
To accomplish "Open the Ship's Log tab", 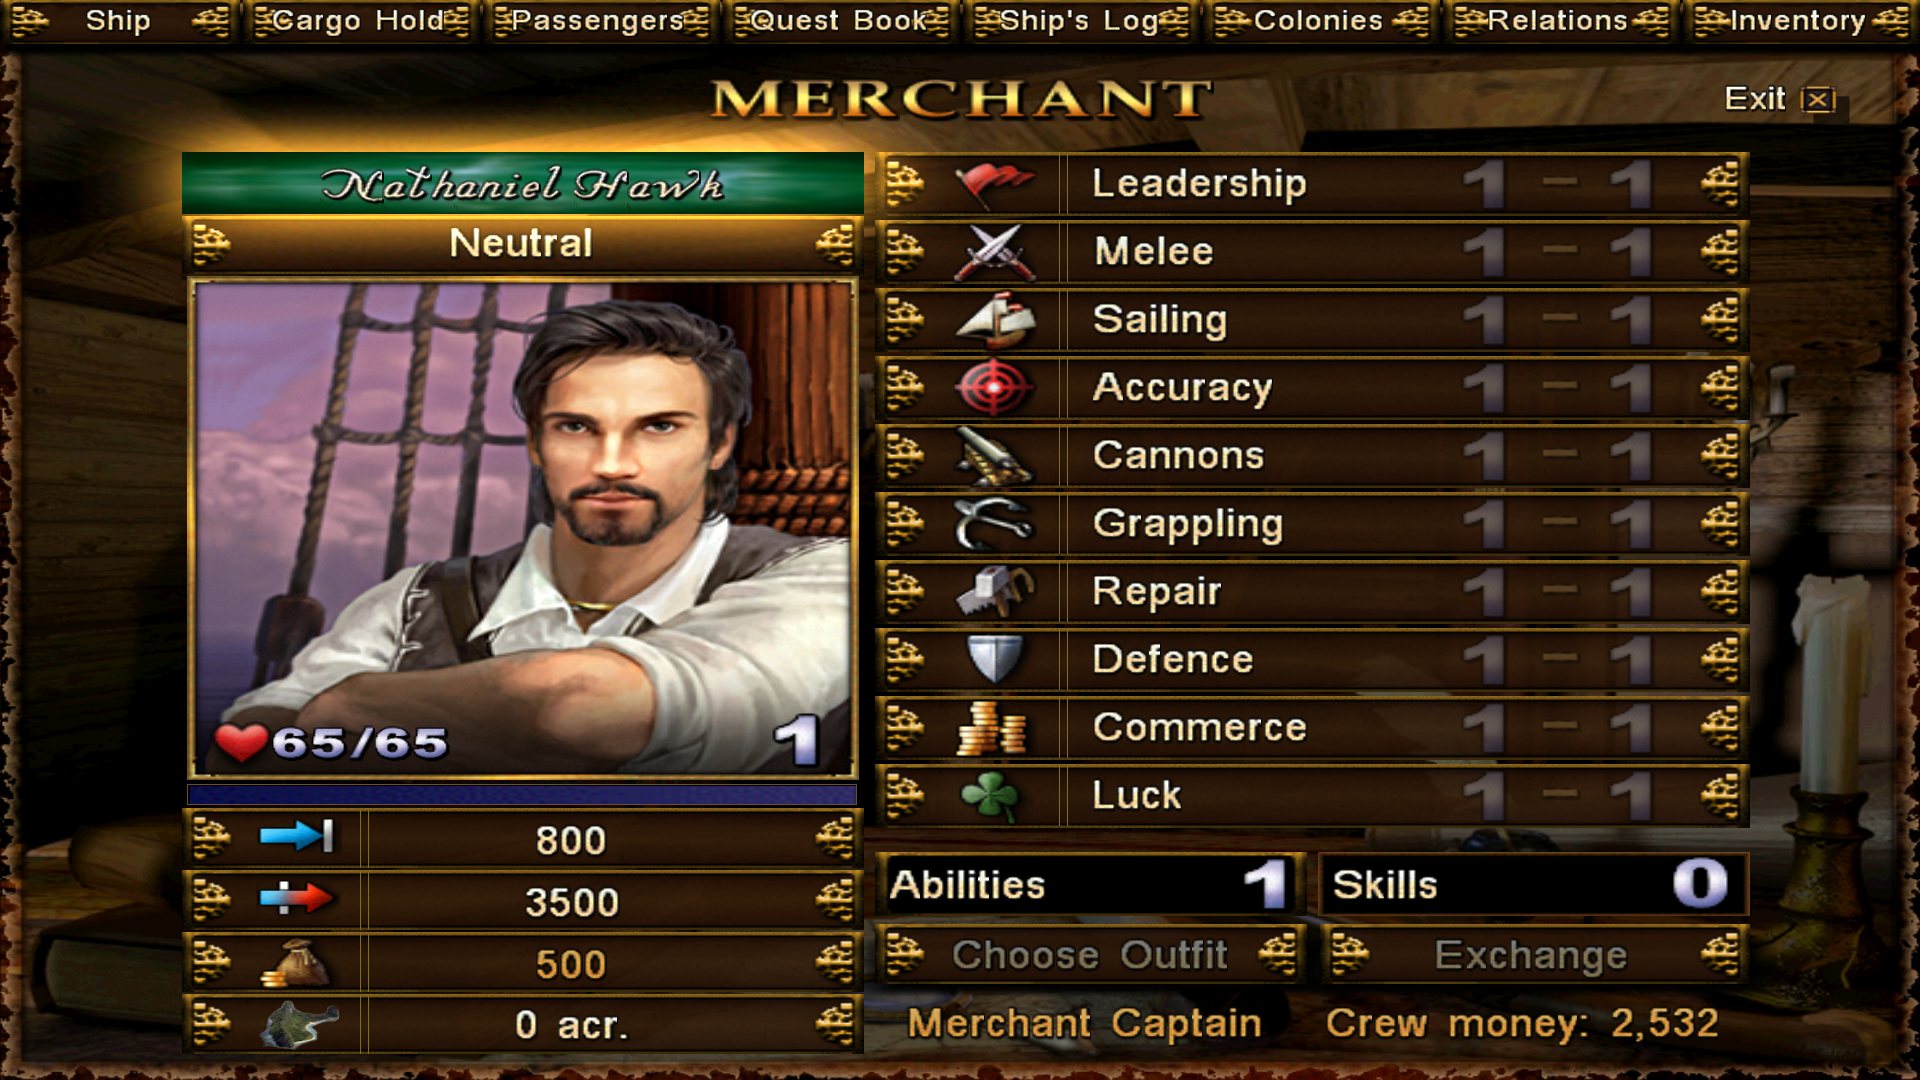I will pos(1079,21).
